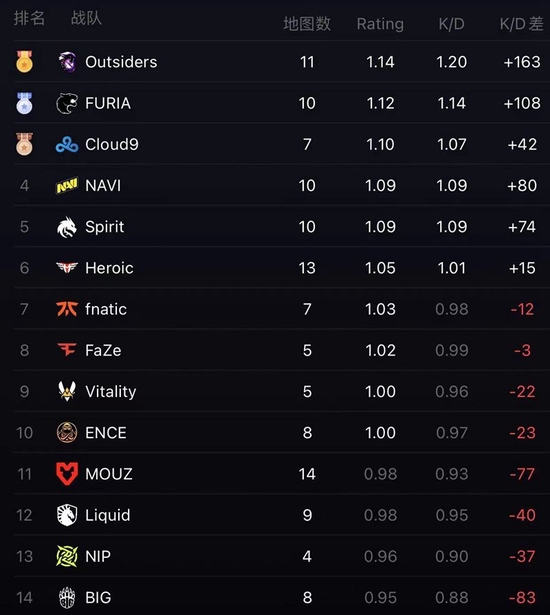Open the ENCE team name link
Screen dimensions: 550x615
(x=106, y=433)
